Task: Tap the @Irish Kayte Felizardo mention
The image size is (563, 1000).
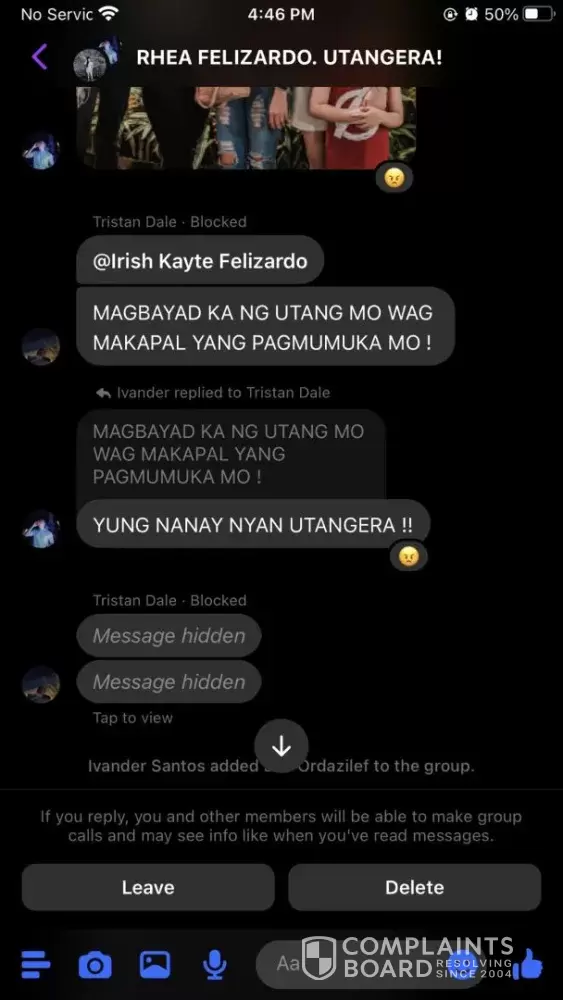Action: 200,261
